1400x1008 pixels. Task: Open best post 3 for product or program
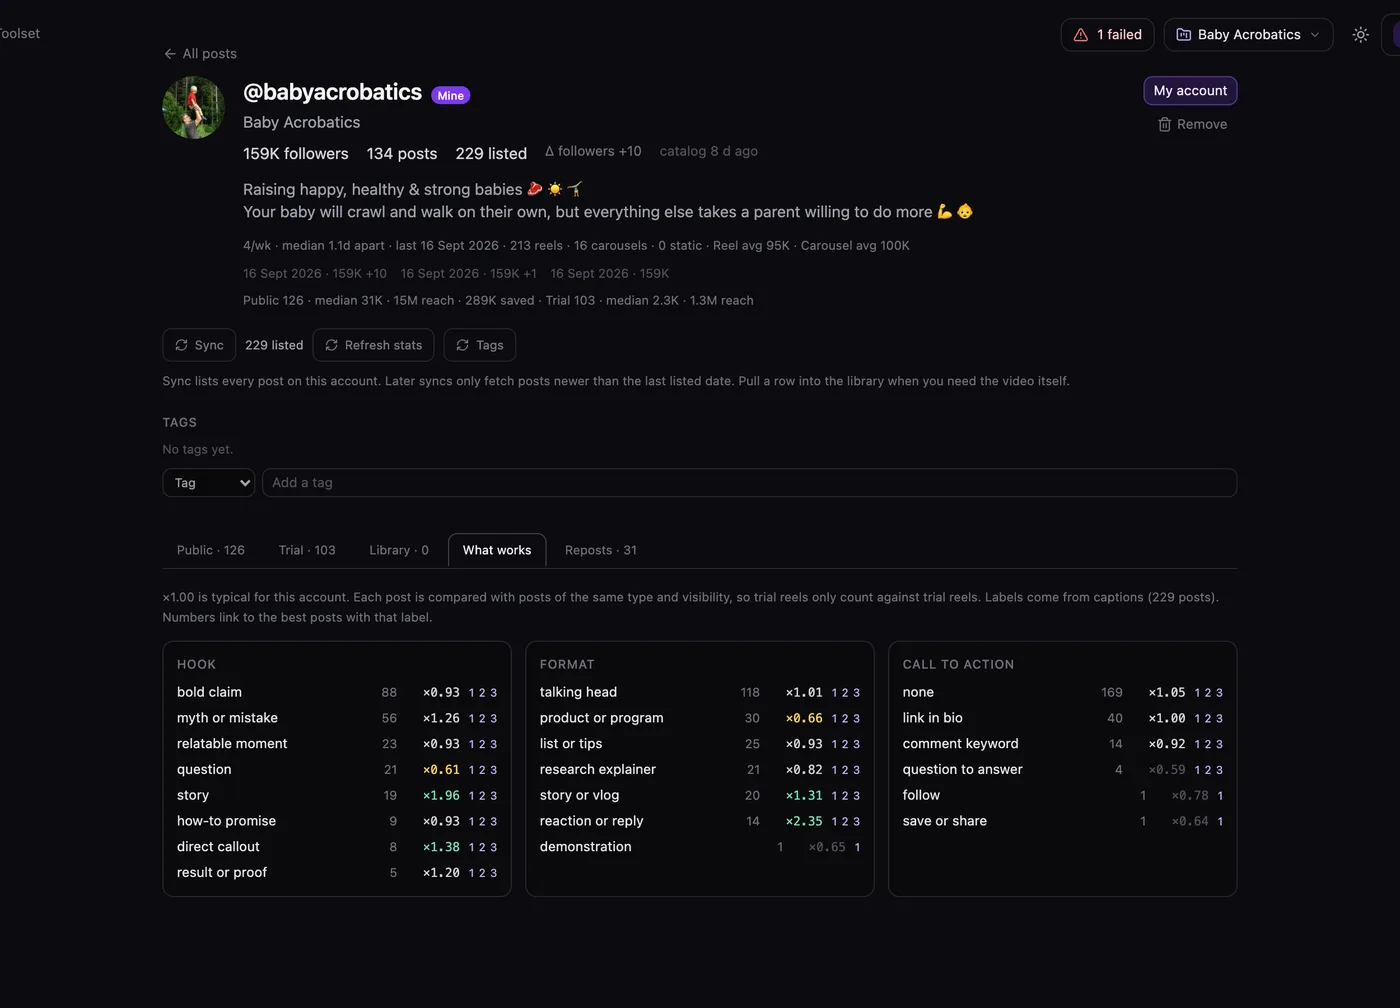tap(856, 719)
